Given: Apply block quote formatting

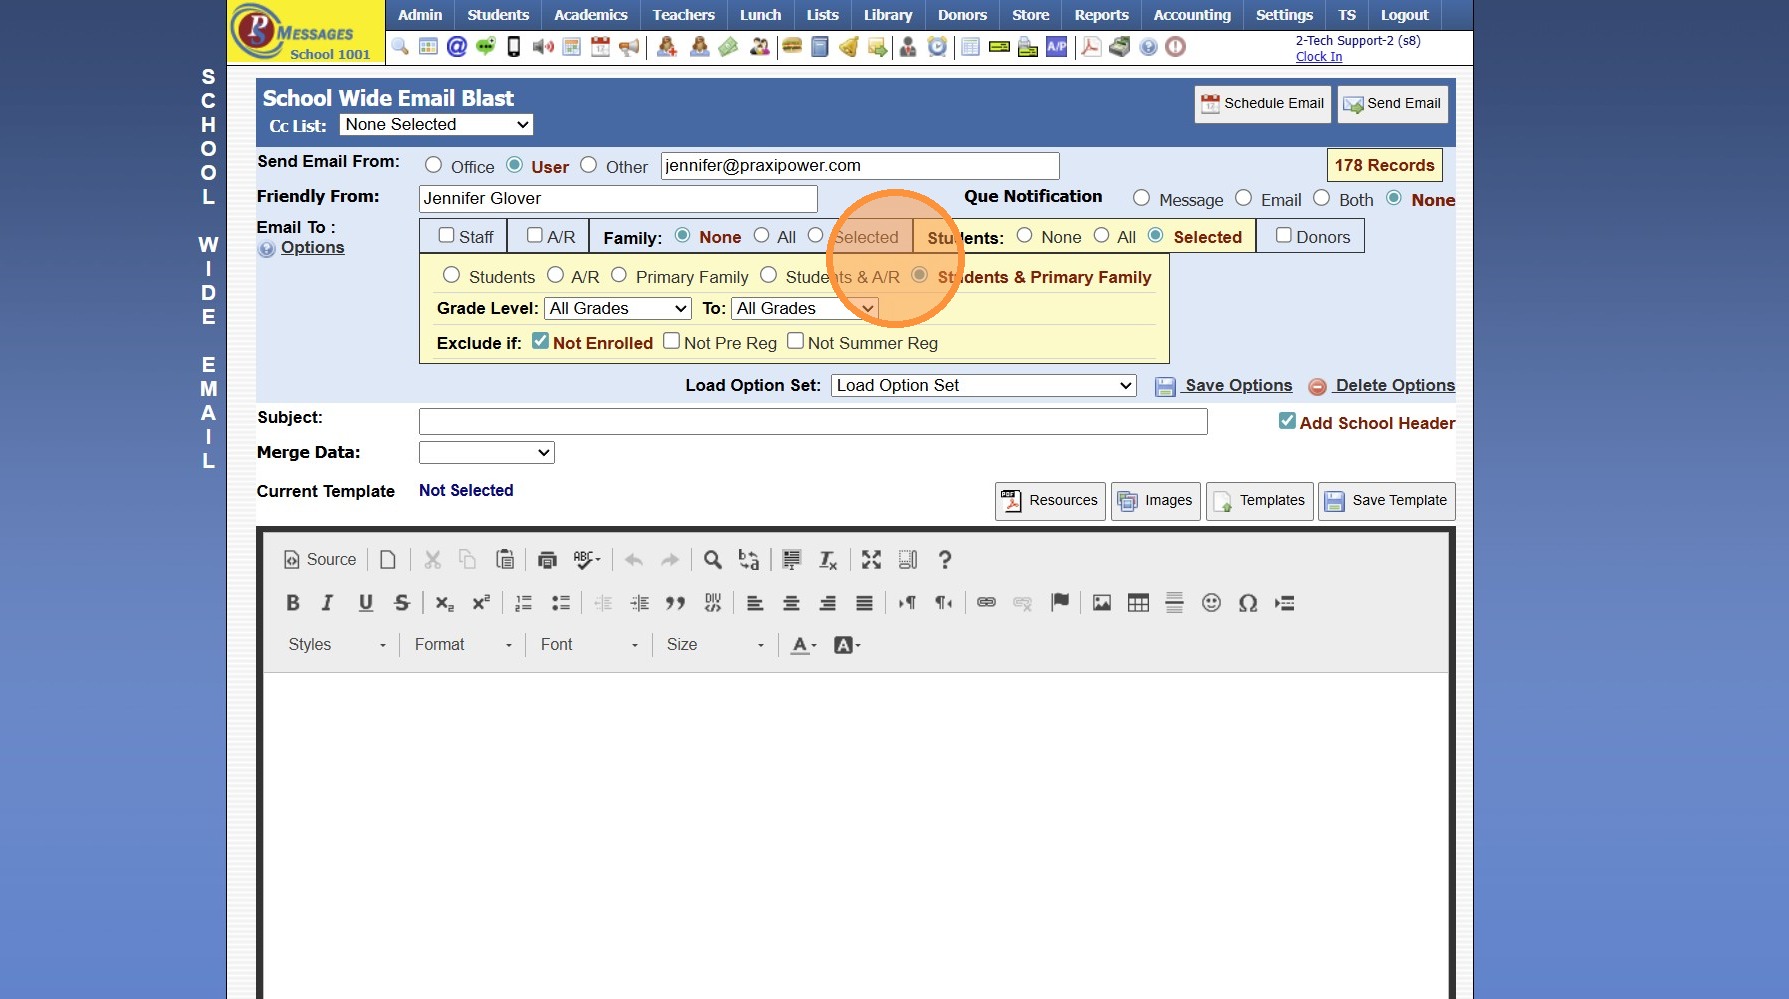Looking at the screenshot, I should (x=676, y=603).
